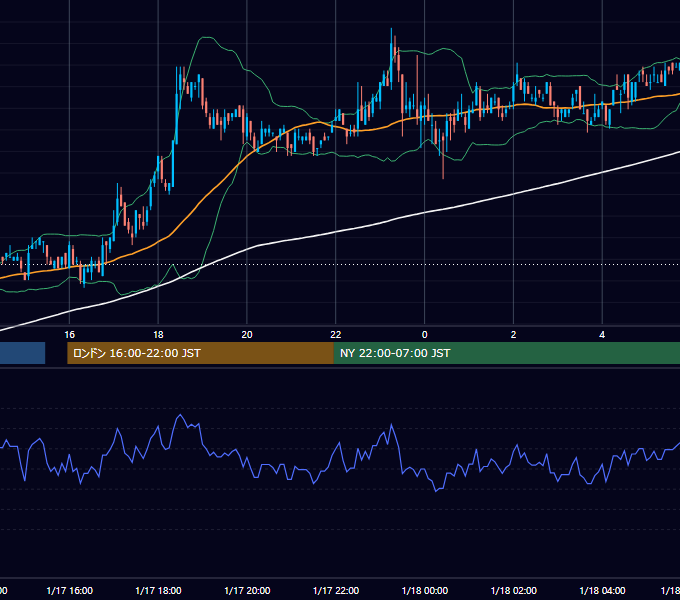Click the 20 hour label on chart axis
This screenshot has height=600, width=680.
tap(247, 335)
